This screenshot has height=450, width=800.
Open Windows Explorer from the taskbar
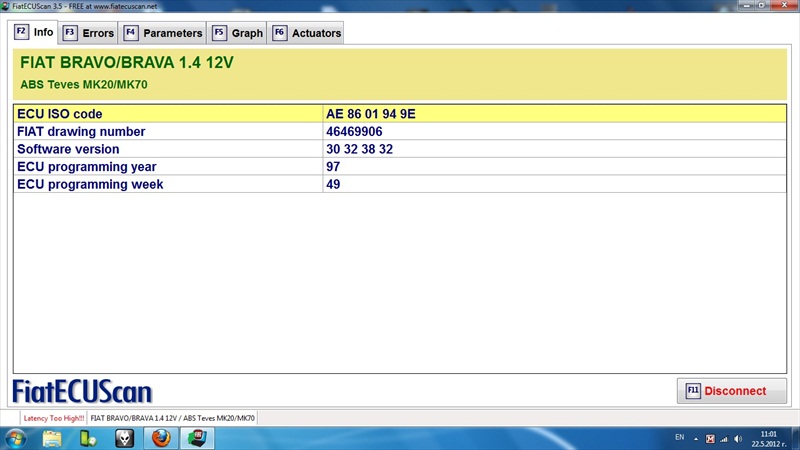(53, 438)
